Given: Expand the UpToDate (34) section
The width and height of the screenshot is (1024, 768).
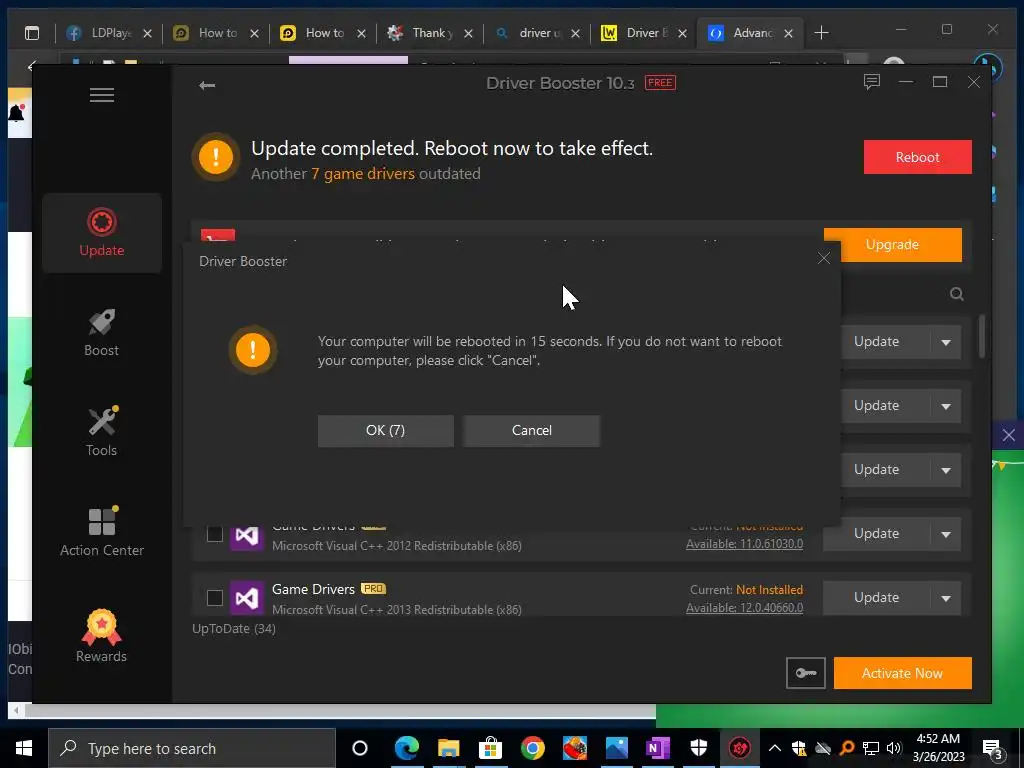Looking at the screenshot, I should pos(234,628).
